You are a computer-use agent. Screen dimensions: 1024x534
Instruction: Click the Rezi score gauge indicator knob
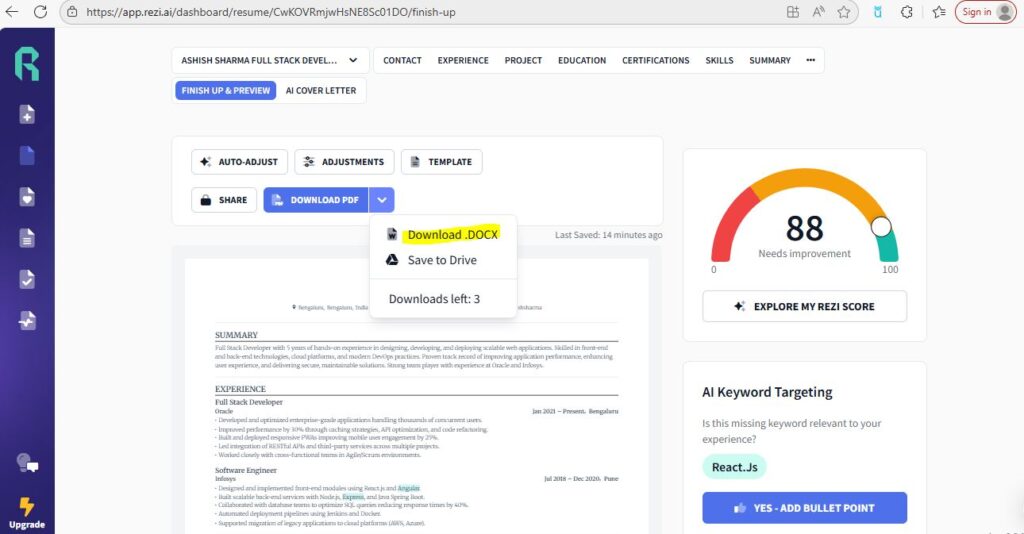click(881, 227)
